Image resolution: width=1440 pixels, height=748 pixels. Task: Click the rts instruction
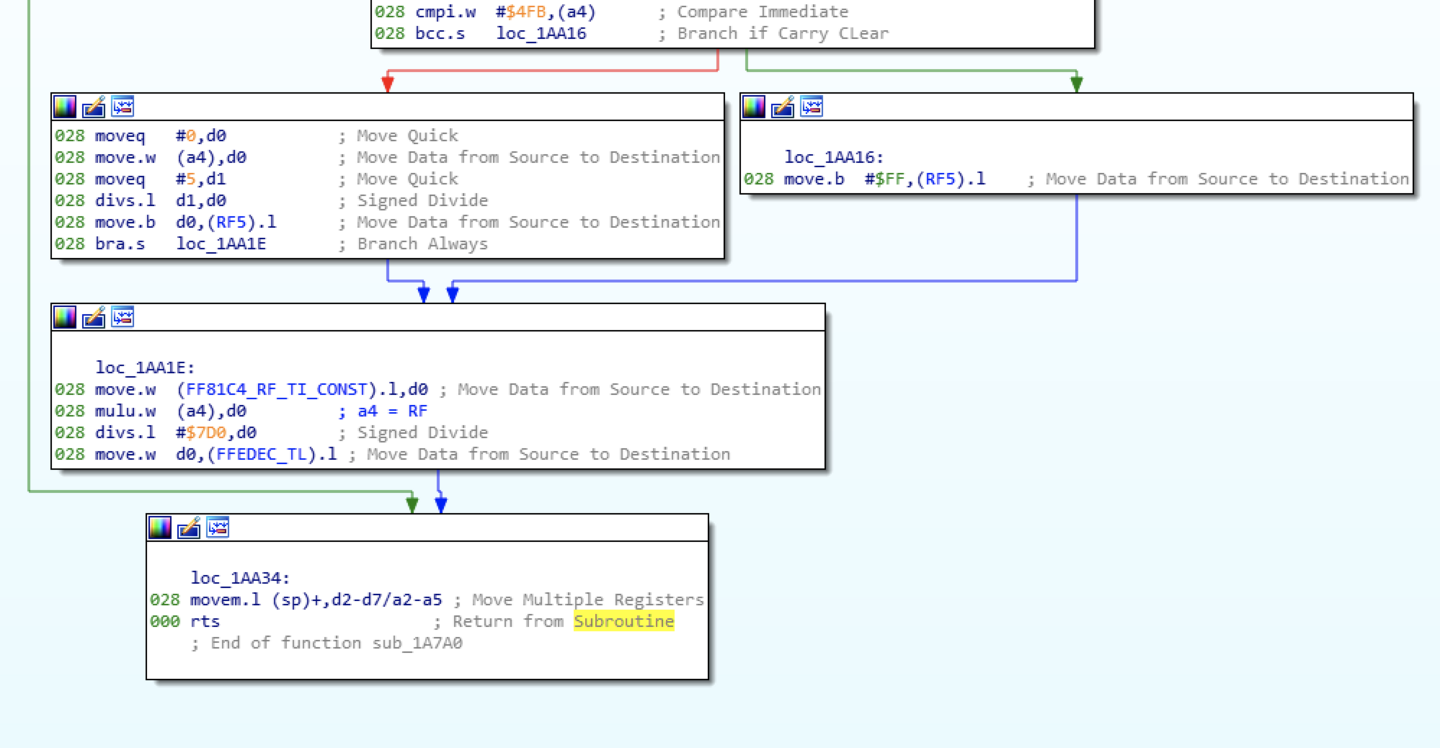point(205,621)
